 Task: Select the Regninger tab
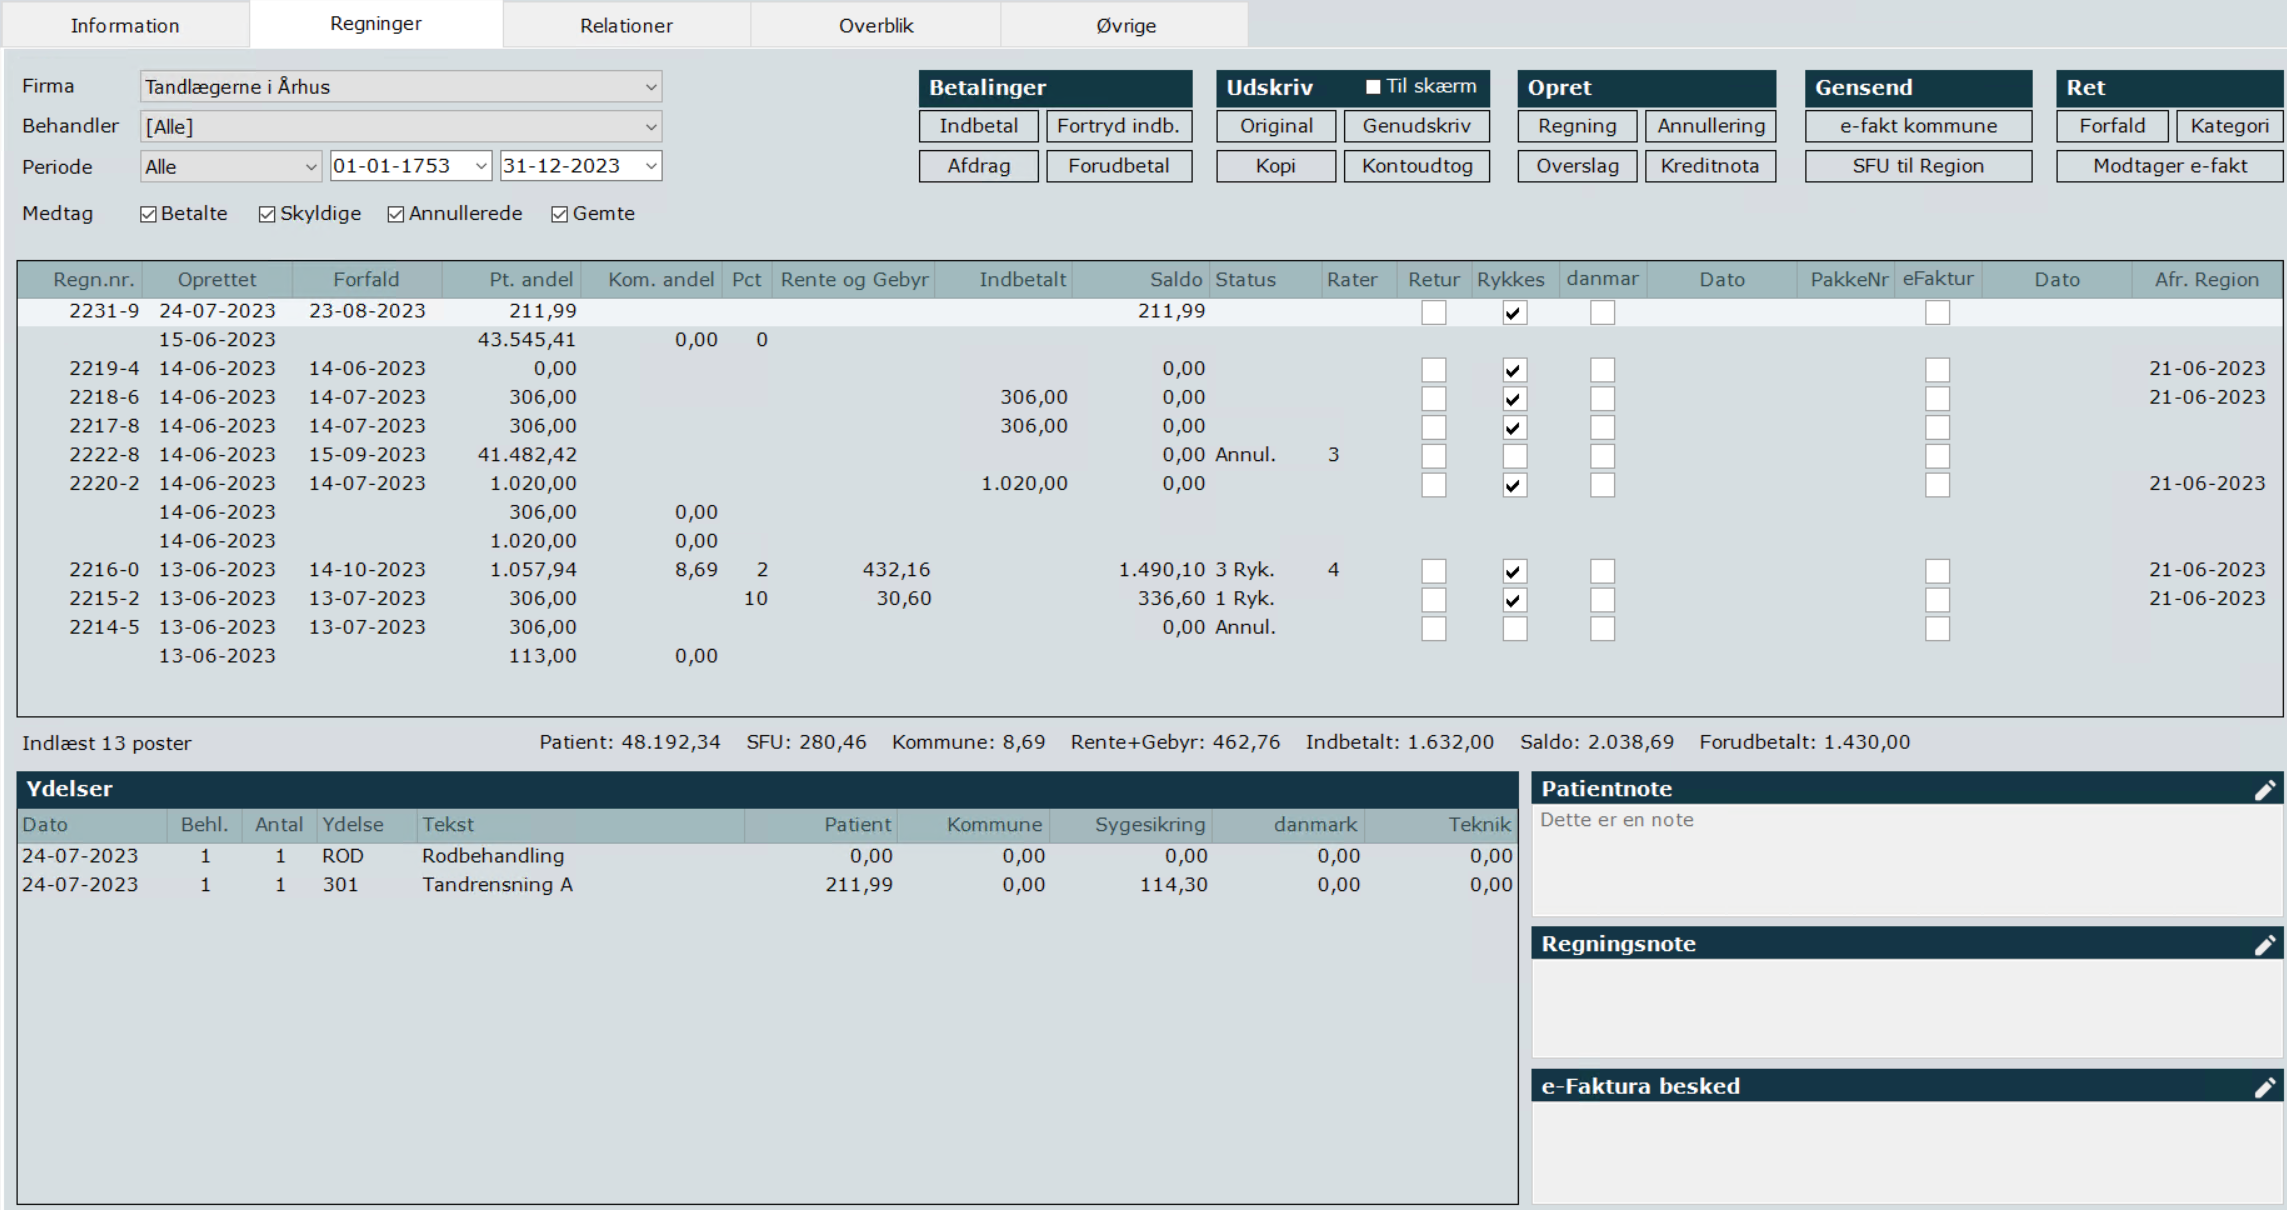point(376,24)
